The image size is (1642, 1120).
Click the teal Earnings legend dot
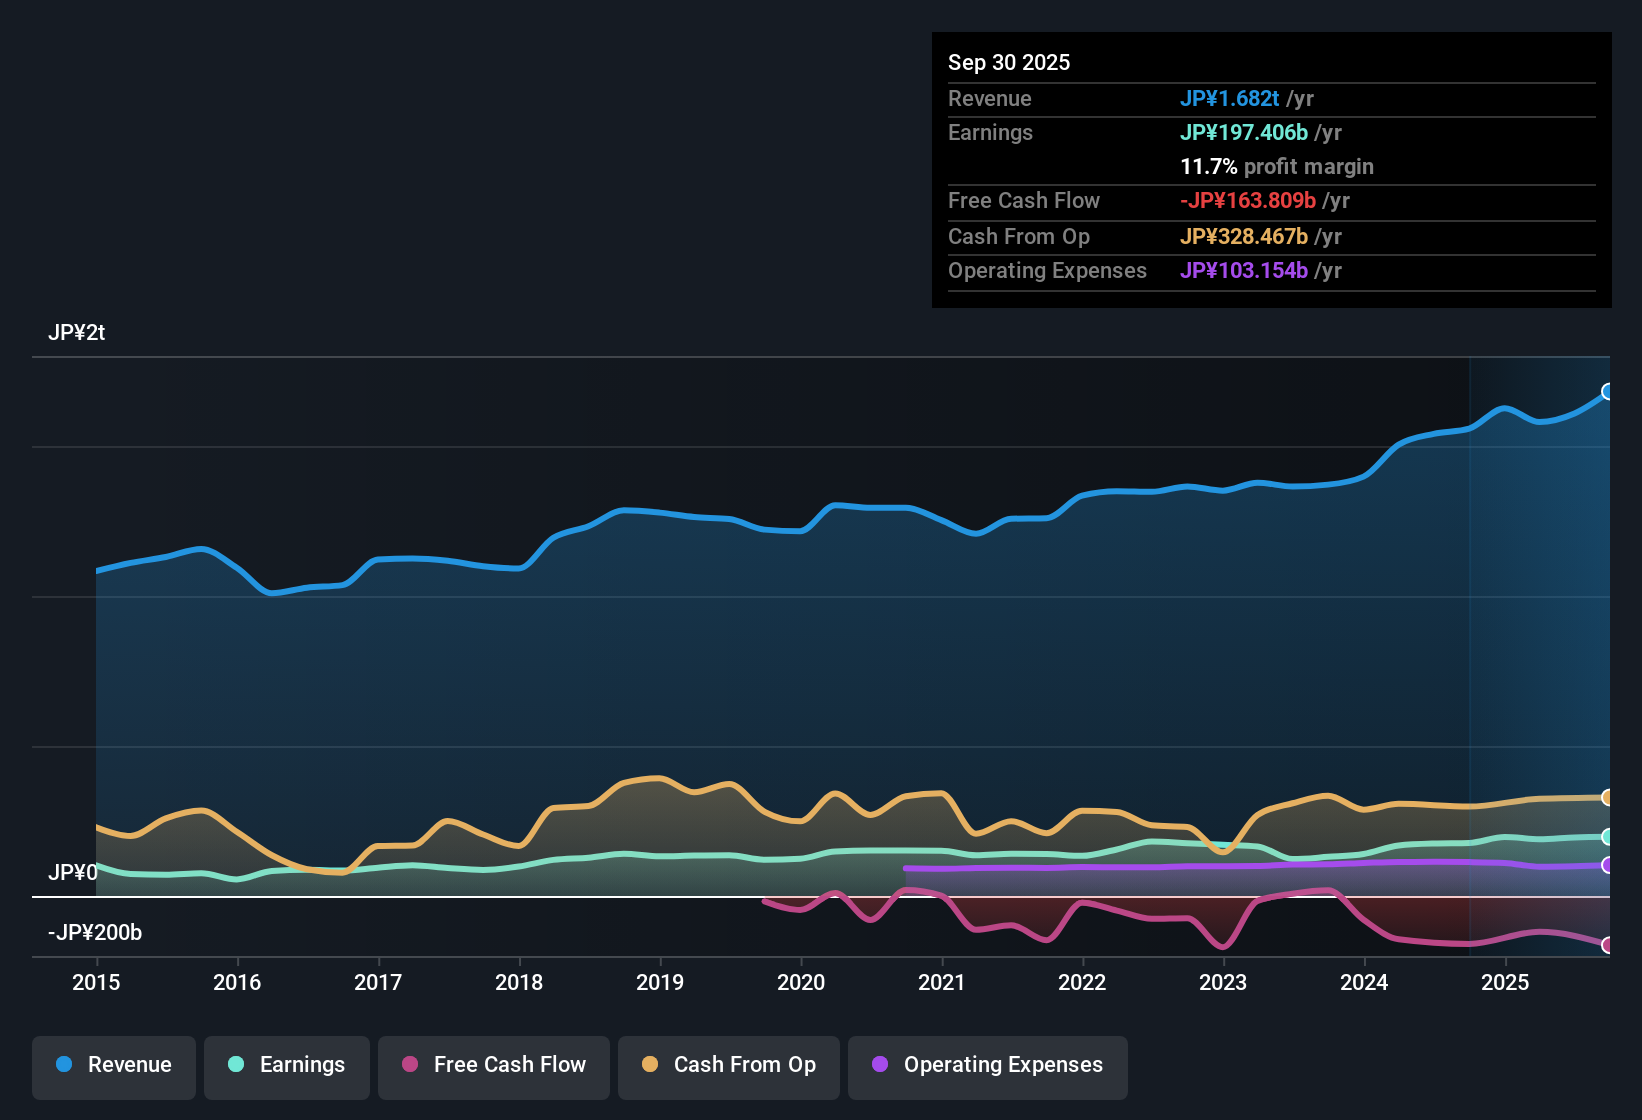236,1065
